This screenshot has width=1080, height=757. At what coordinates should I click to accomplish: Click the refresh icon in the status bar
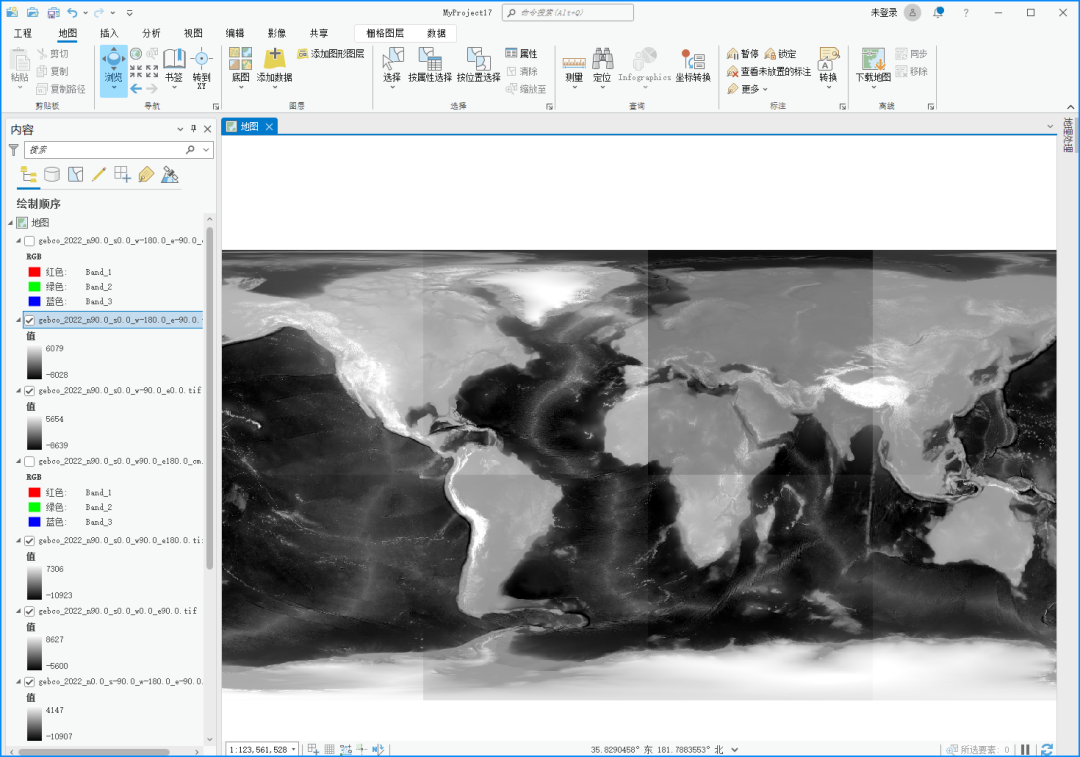point(1047,749)
